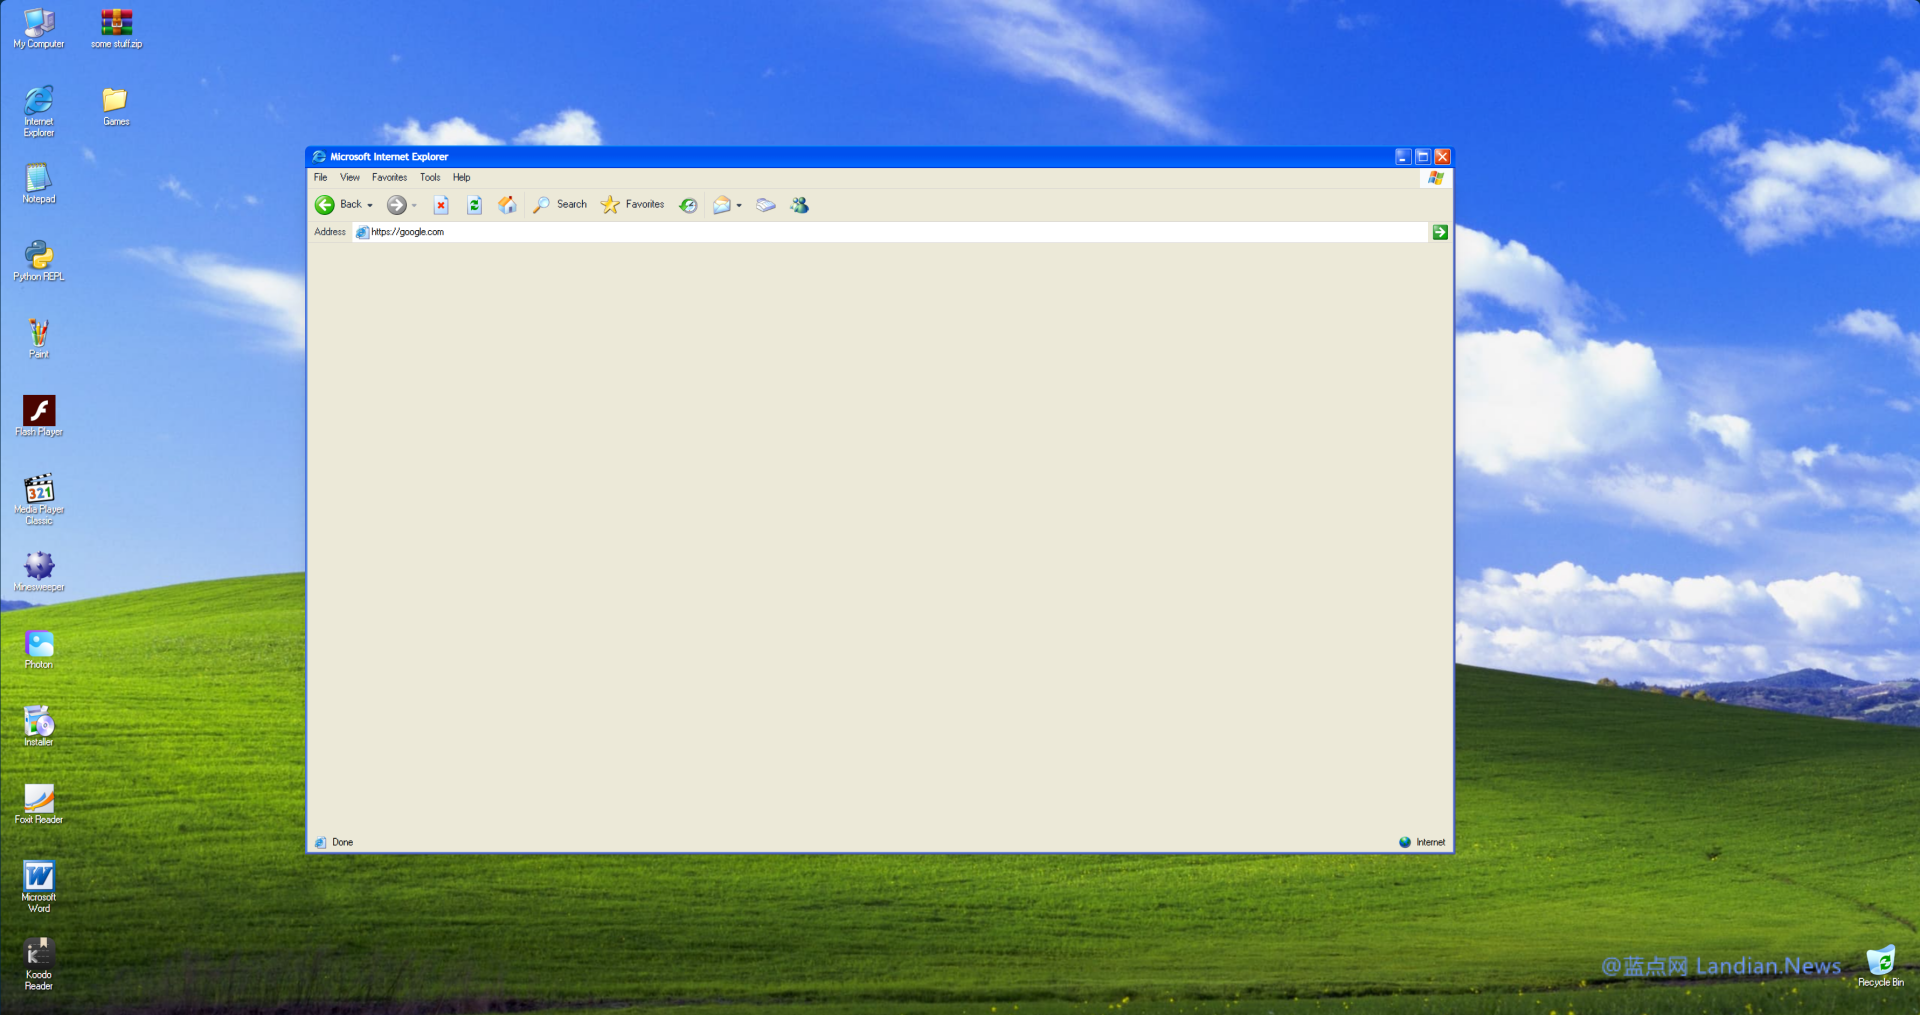Click the Print icon in the toolbar
The height and width of the screenshot is (1015, 1920).
click(766, 205)
